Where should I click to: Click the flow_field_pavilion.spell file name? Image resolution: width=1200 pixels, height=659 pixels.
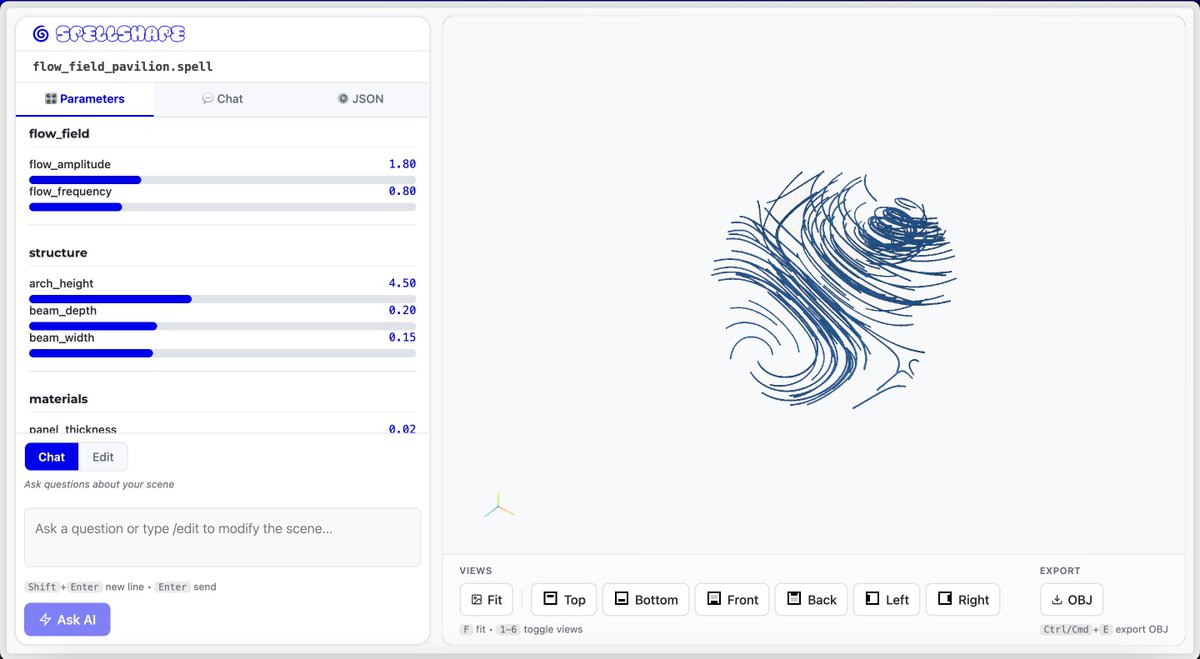click(x=123, y=67)
